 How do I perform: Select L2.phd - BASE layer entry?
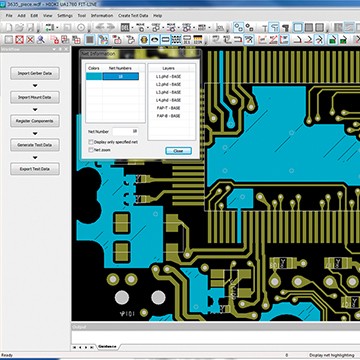168,84
